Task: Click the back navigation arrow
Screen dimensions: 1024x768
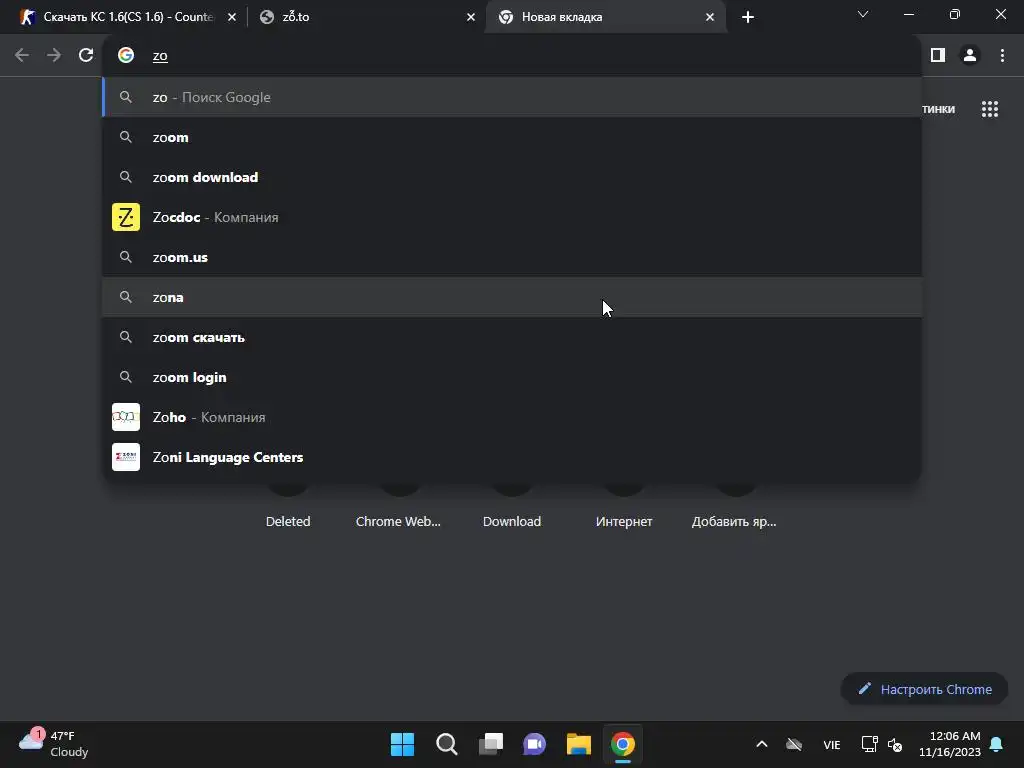Action: point(22,56)
